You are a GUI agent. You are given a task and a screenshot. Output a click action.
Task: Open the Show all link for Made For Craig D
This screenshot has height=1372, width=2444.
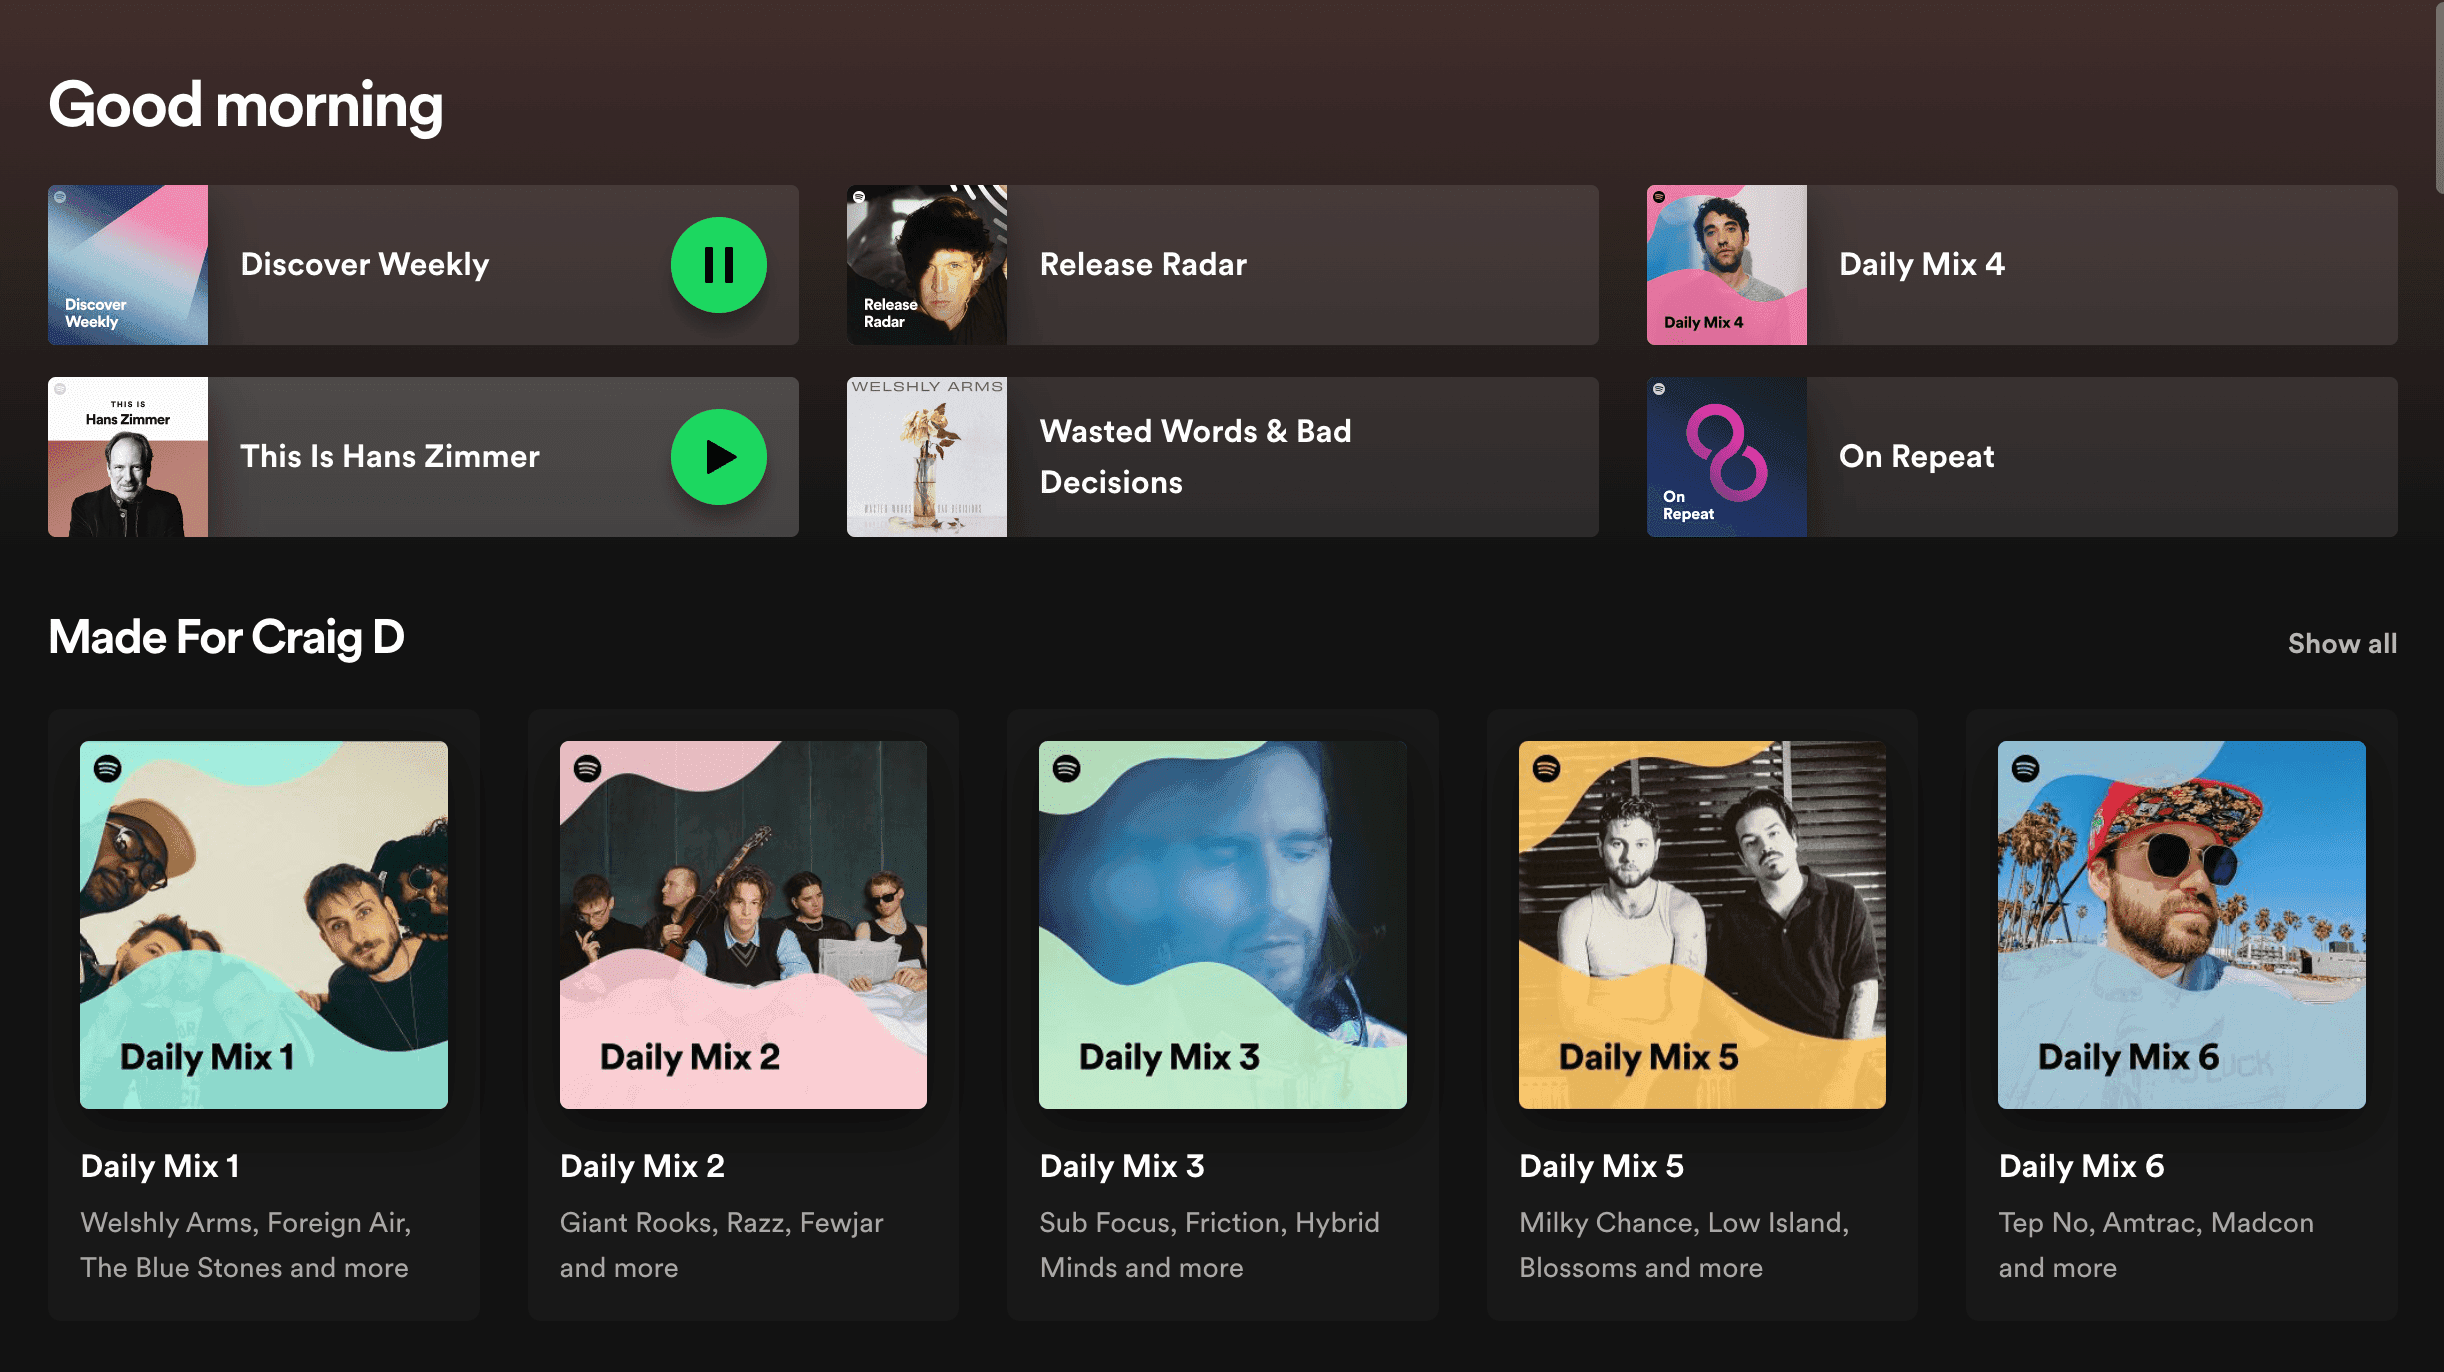pyautogui.click(x=2342, y=643)
